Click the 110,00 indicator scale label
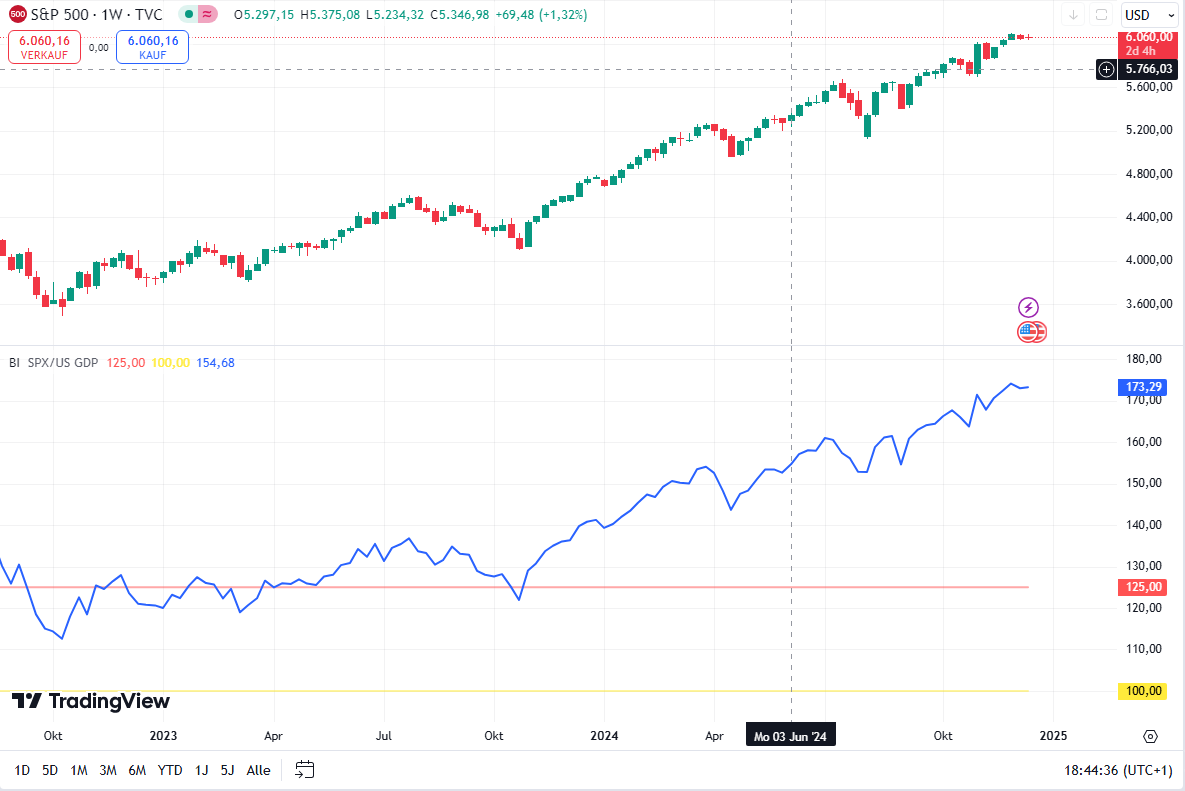This screenshot has width=1185, height=791. pyautogui.click(x=1143, y=648)
